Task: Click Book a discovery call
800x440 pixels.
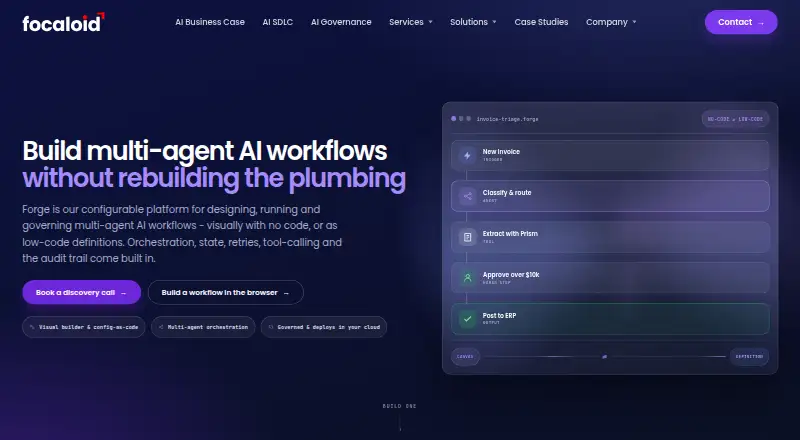Action: click(x=82, y=292)
